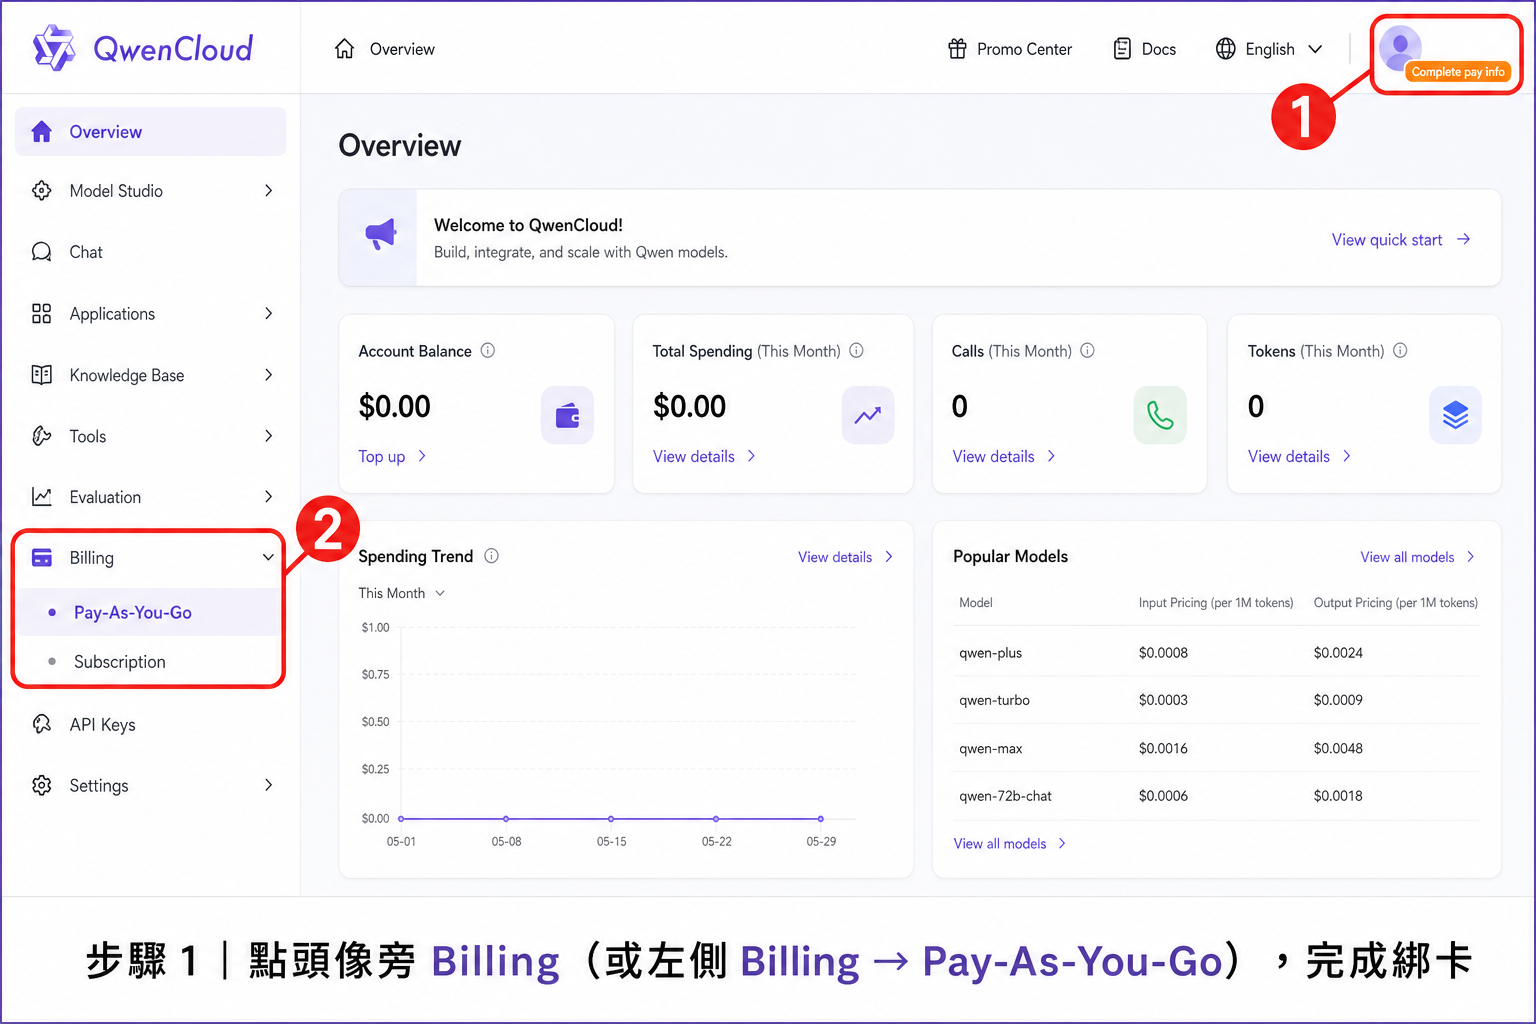This screenshot has width=1536, height=1024.
Task: Click the megaphone welcome banner icon
Action: coord(380,236)
